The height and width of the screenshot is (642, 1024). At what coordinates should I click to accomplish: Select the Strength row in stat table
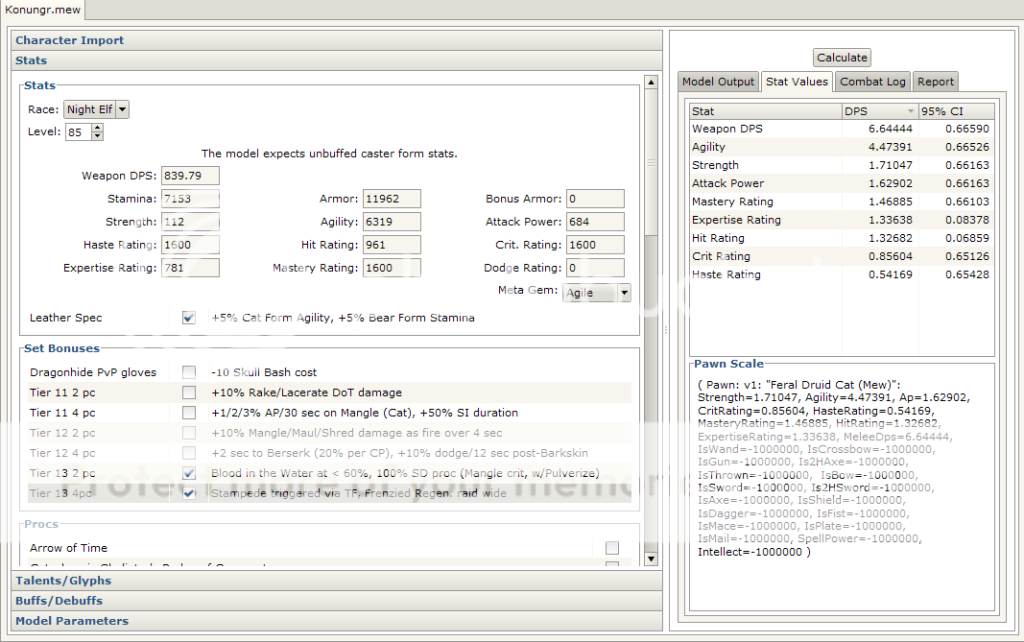click(x=842, y=165)
